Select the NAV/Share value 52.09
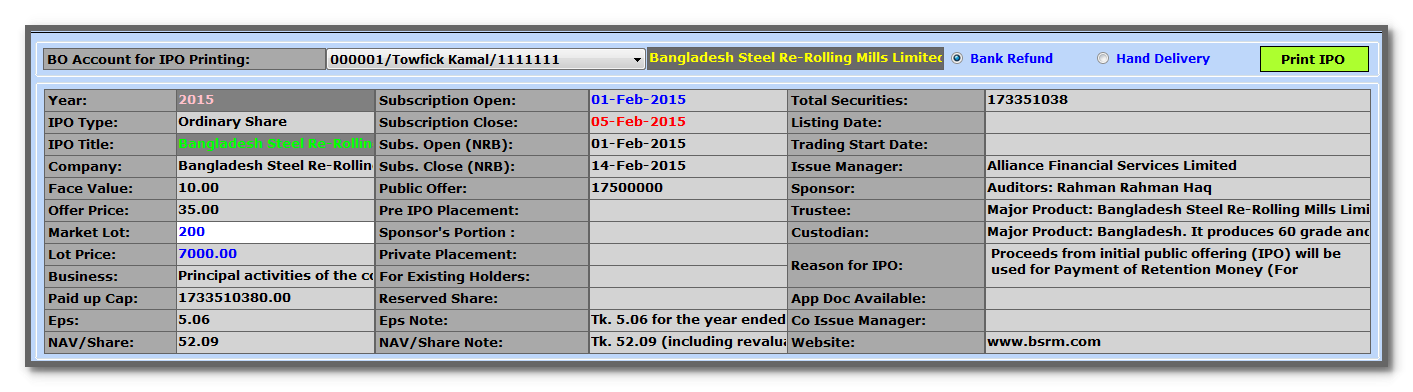1413x392 pixels. click(275, 342)
